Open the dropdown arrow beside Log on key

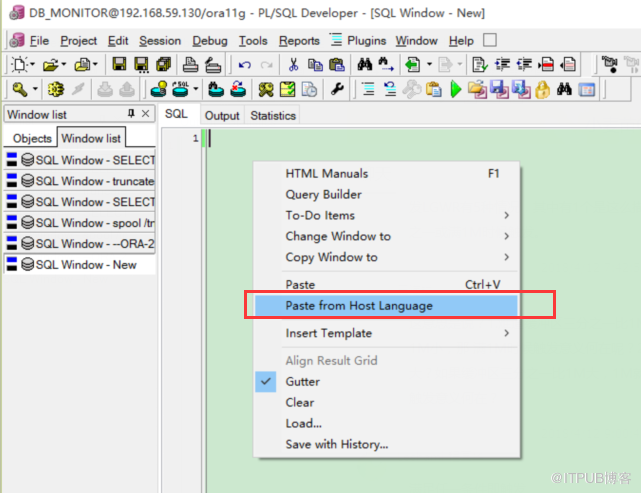(35, 89)
